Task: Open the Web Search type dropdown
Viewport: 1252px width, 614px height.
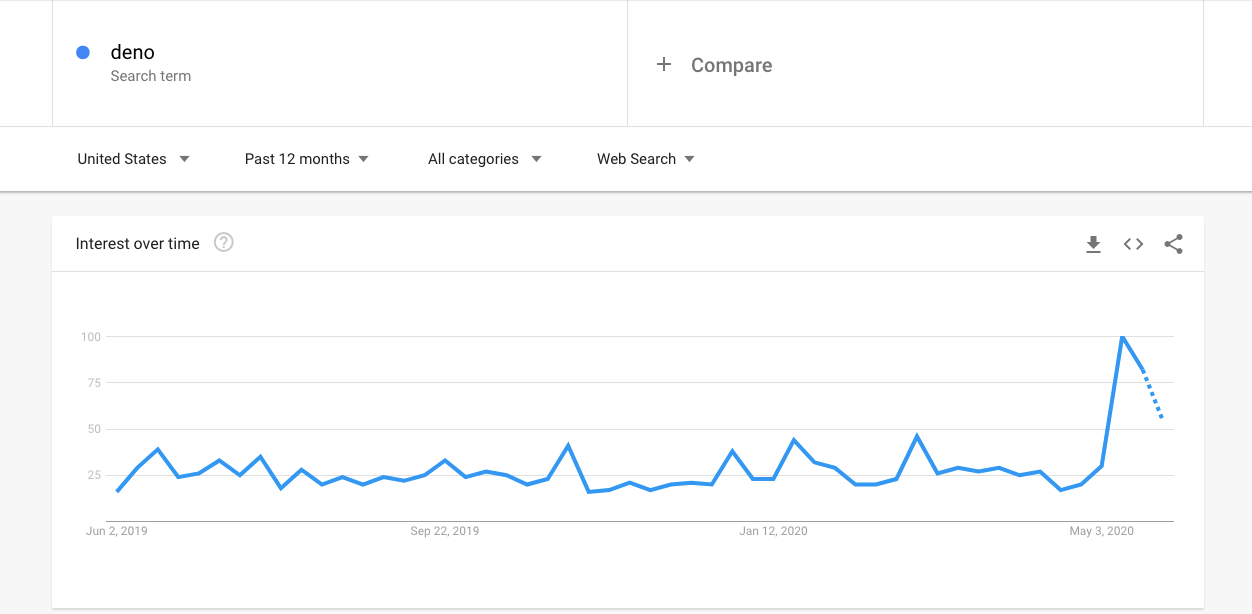Action: 644,158
